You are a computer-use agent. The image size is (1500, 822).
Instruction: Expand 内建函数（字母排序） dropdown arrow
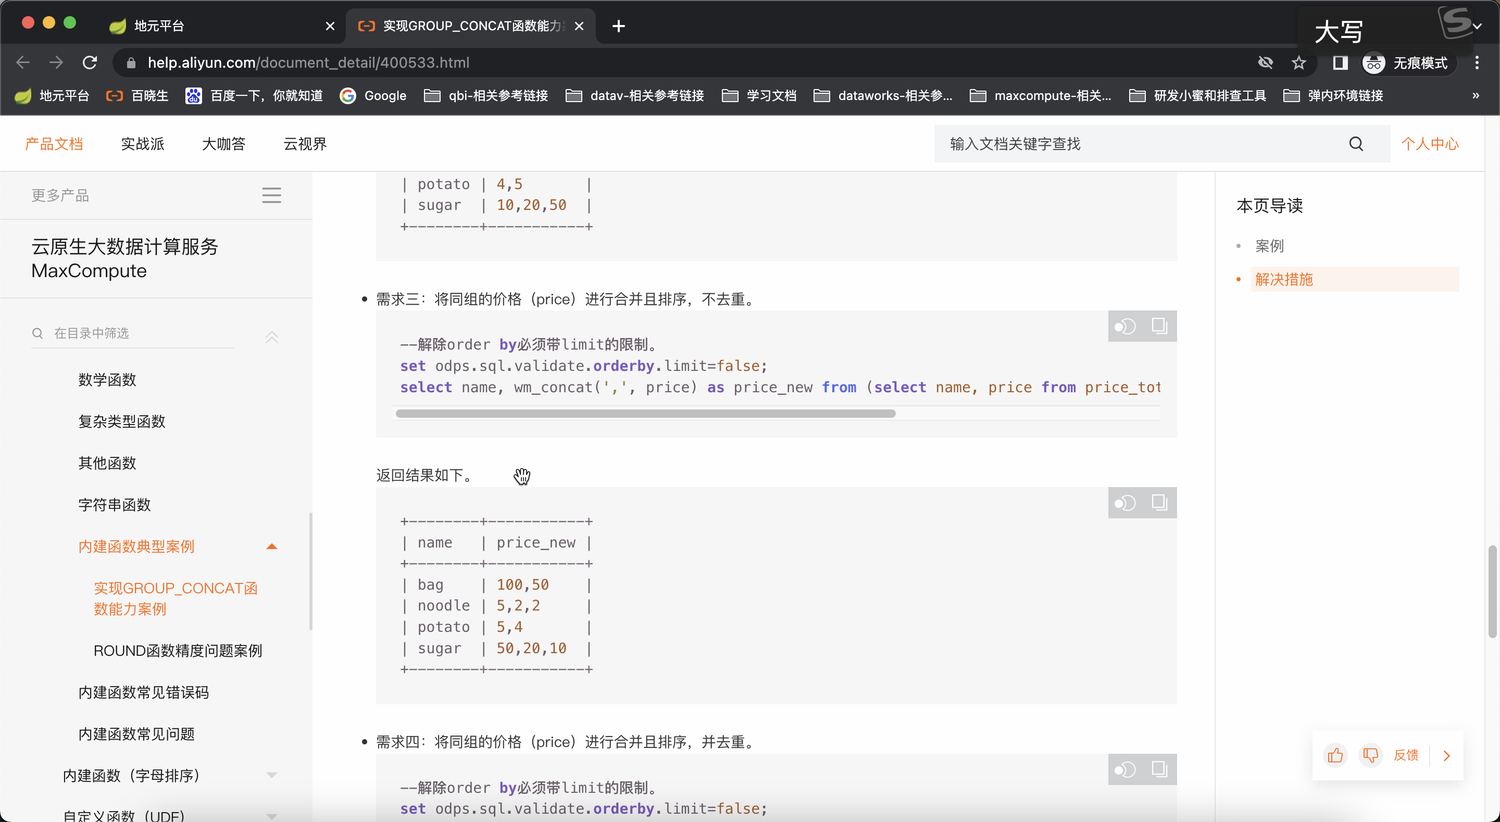(271, 776)
